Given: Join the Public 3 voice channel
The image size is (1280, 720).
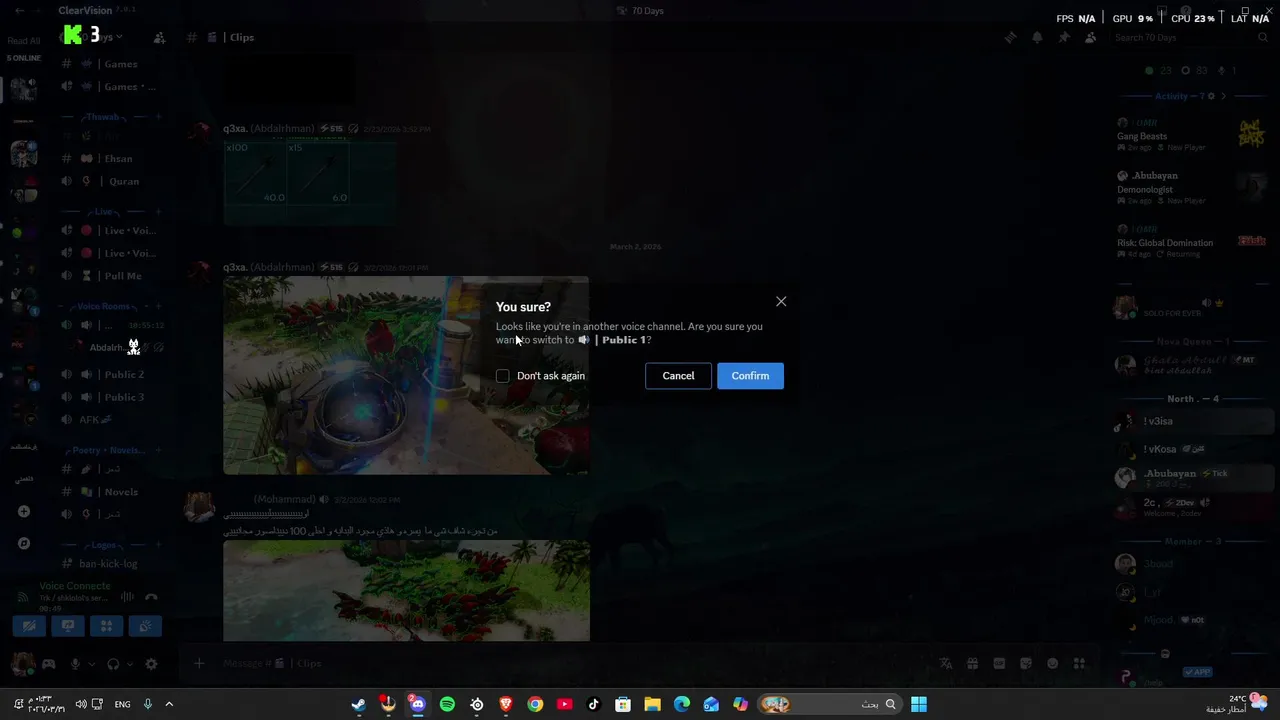Looking at the screenshot, I should [111, 397].
